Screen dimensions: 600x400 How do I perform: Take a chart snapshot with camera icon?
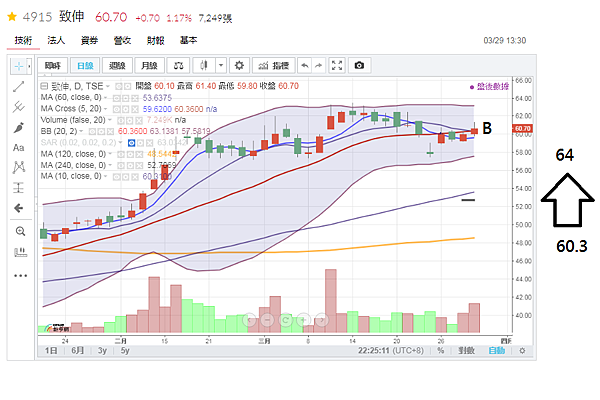[x=359, y=65]
